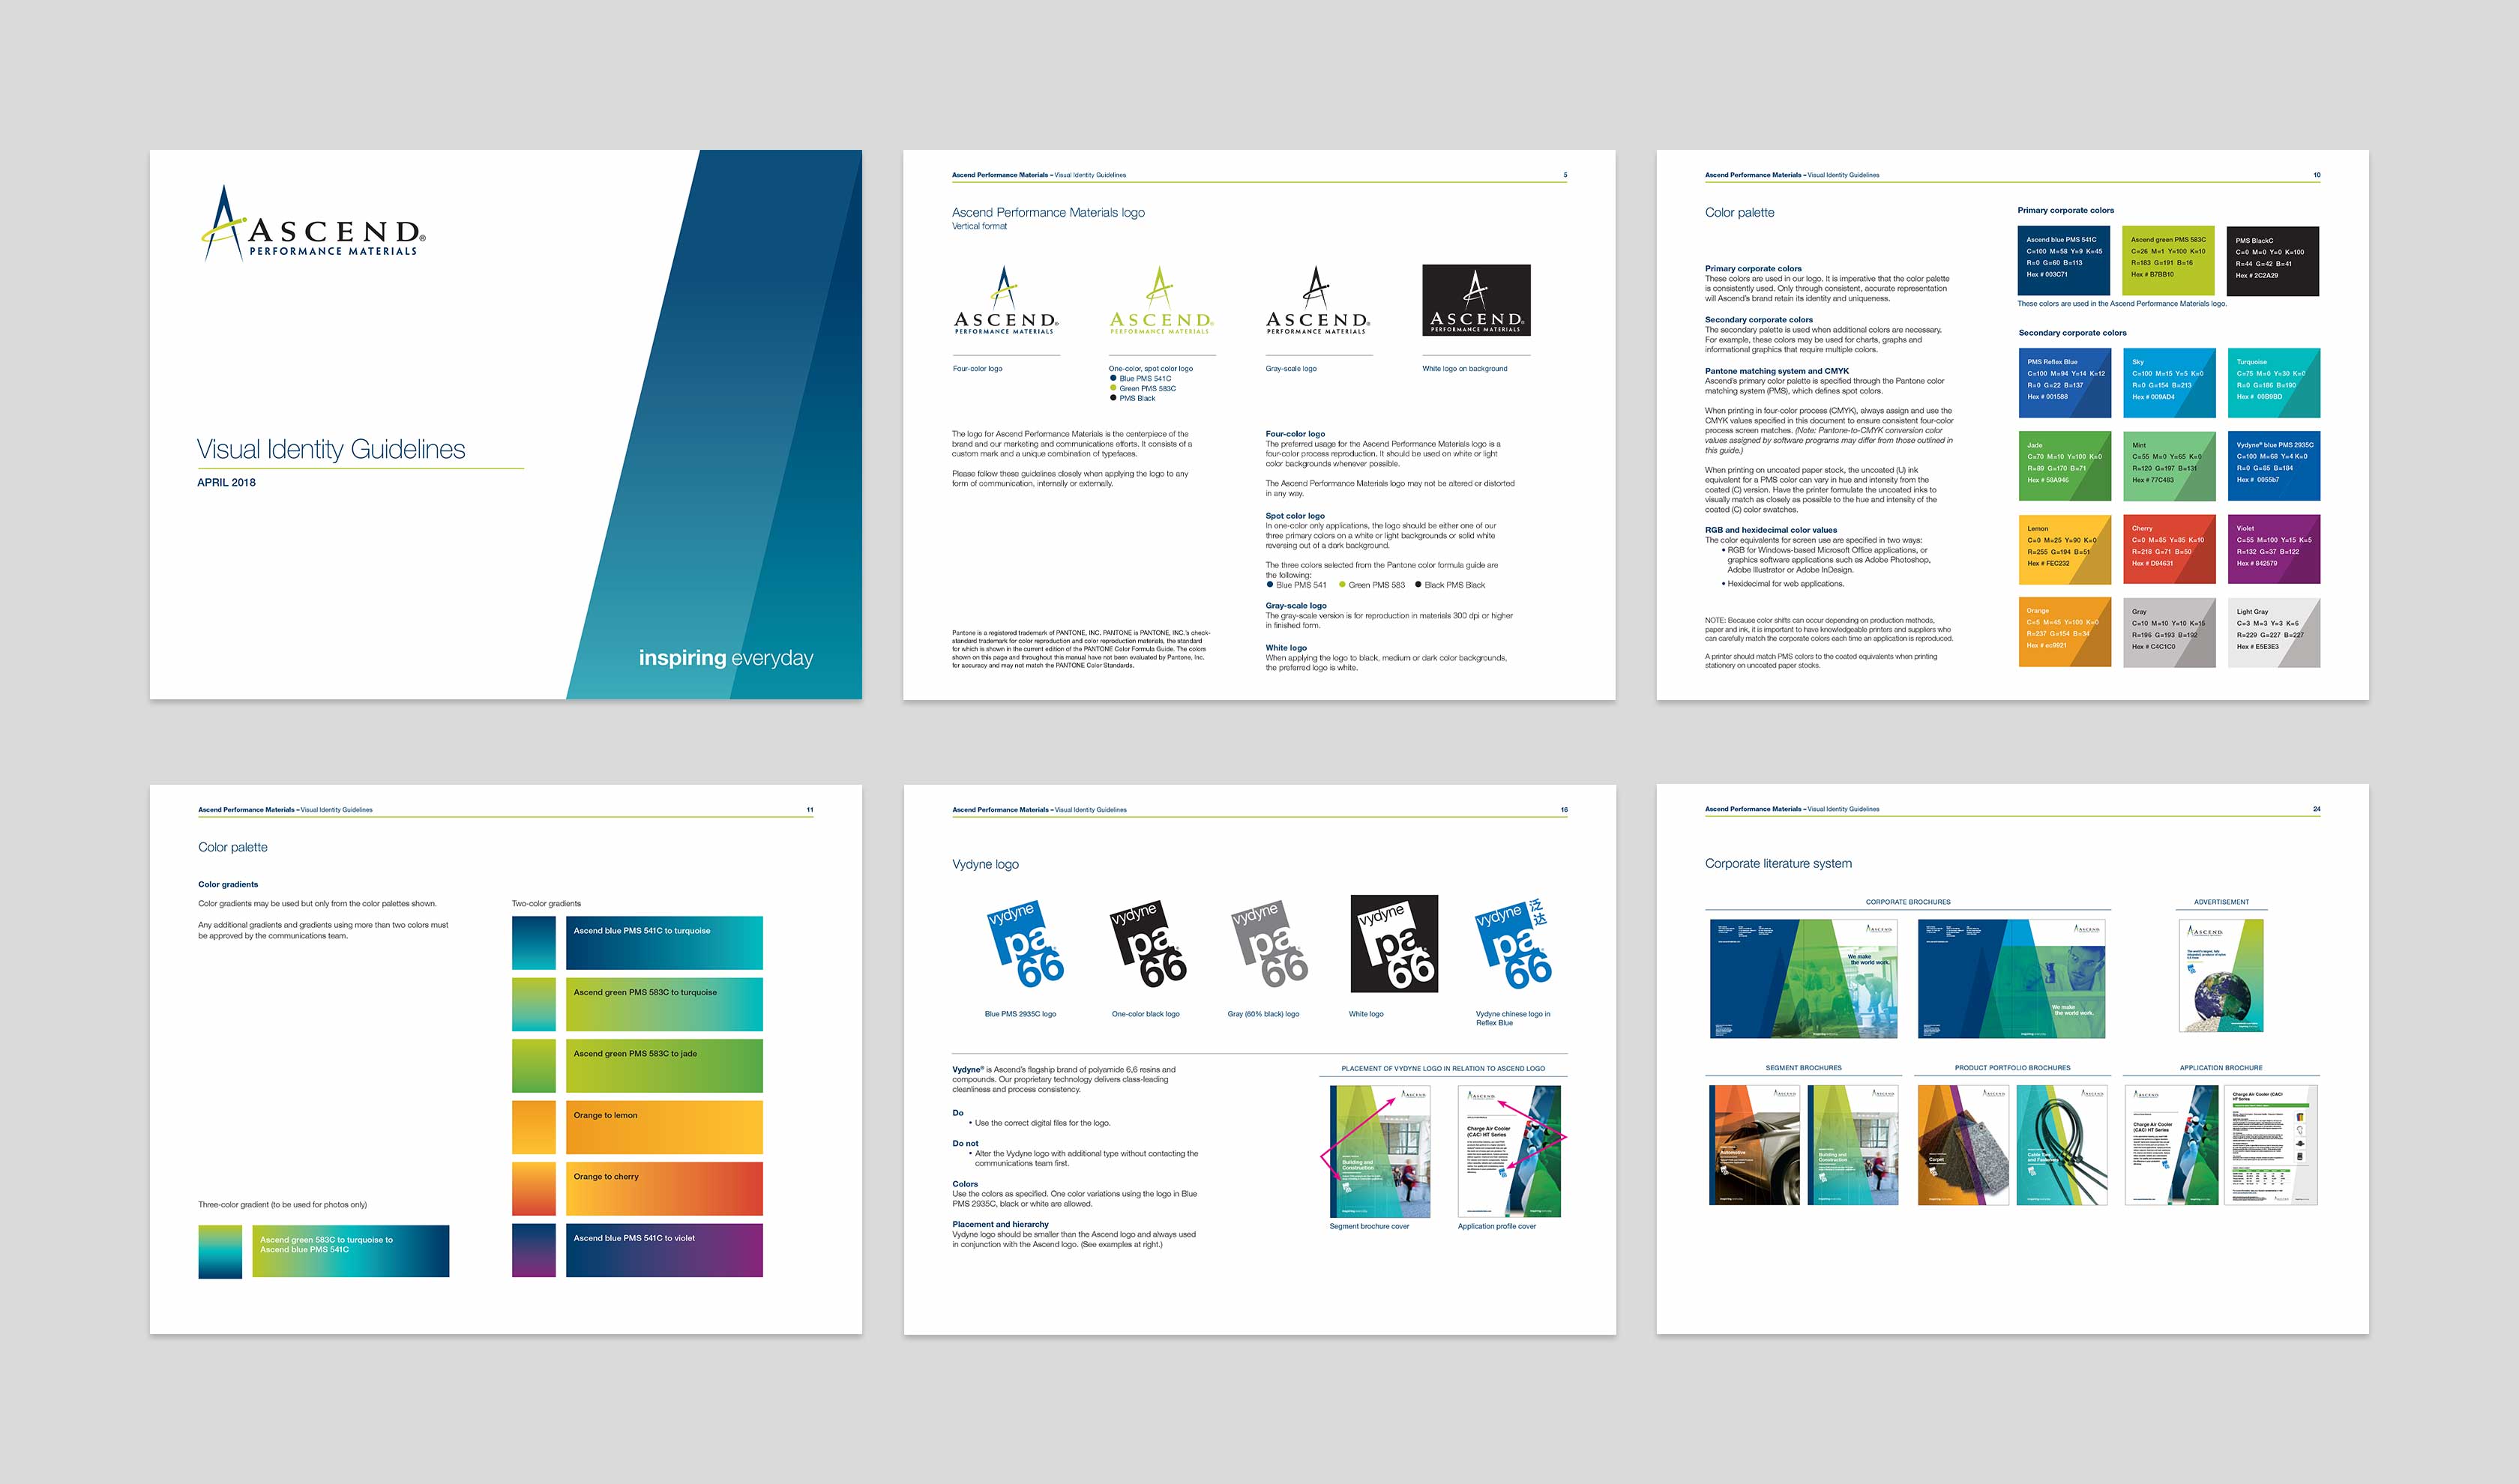Viewport: 2519px width, 1484px height.
Task: Click the 'Visual Identity Guidelines' cover title
Action: click(331, 449)
